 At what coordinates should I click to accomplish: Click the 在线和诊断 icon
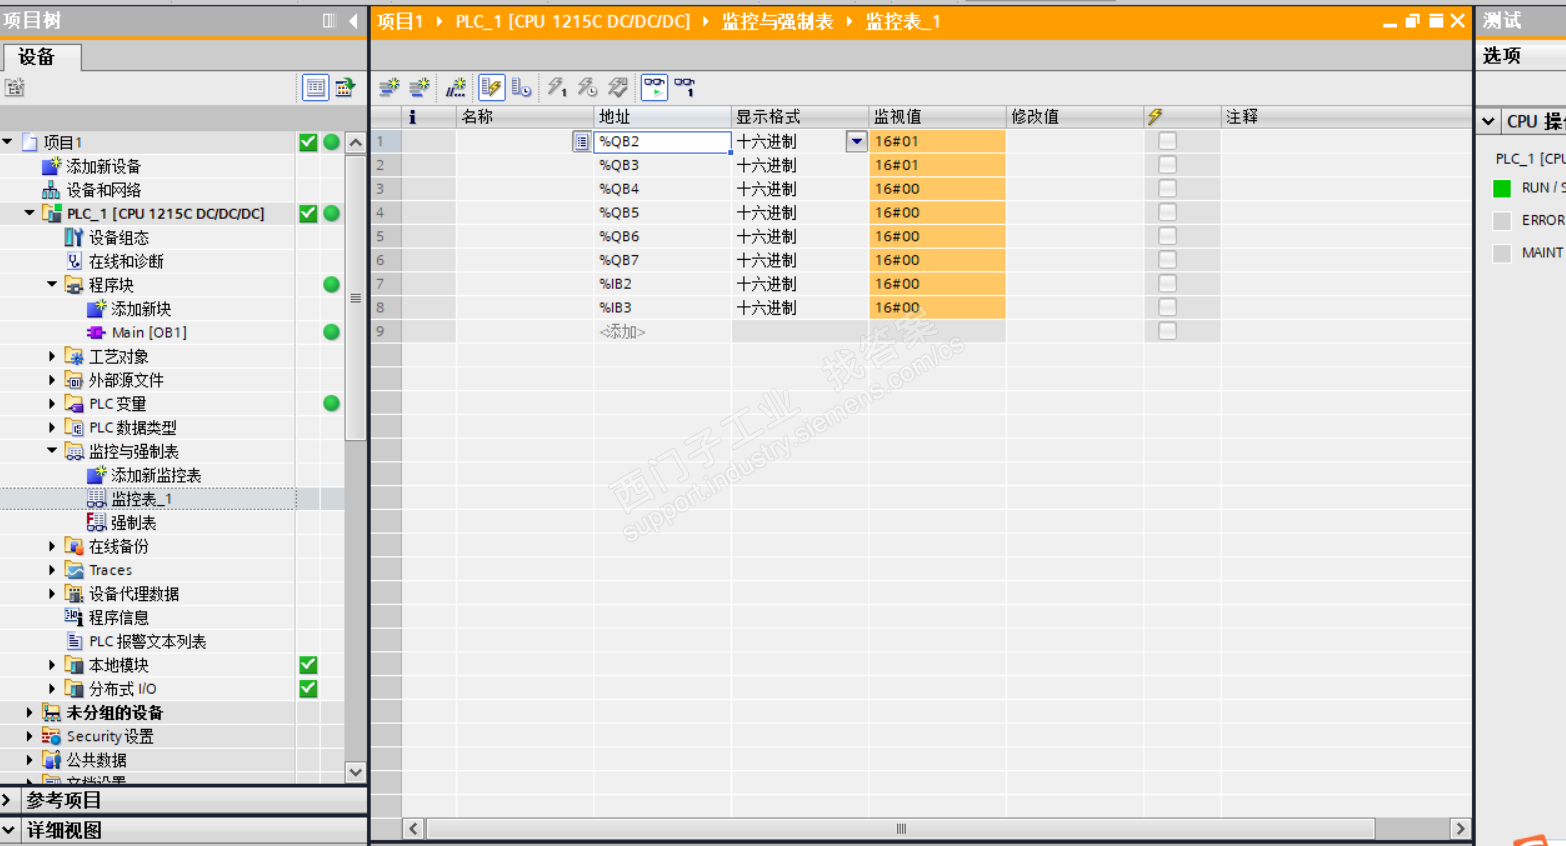74,261
